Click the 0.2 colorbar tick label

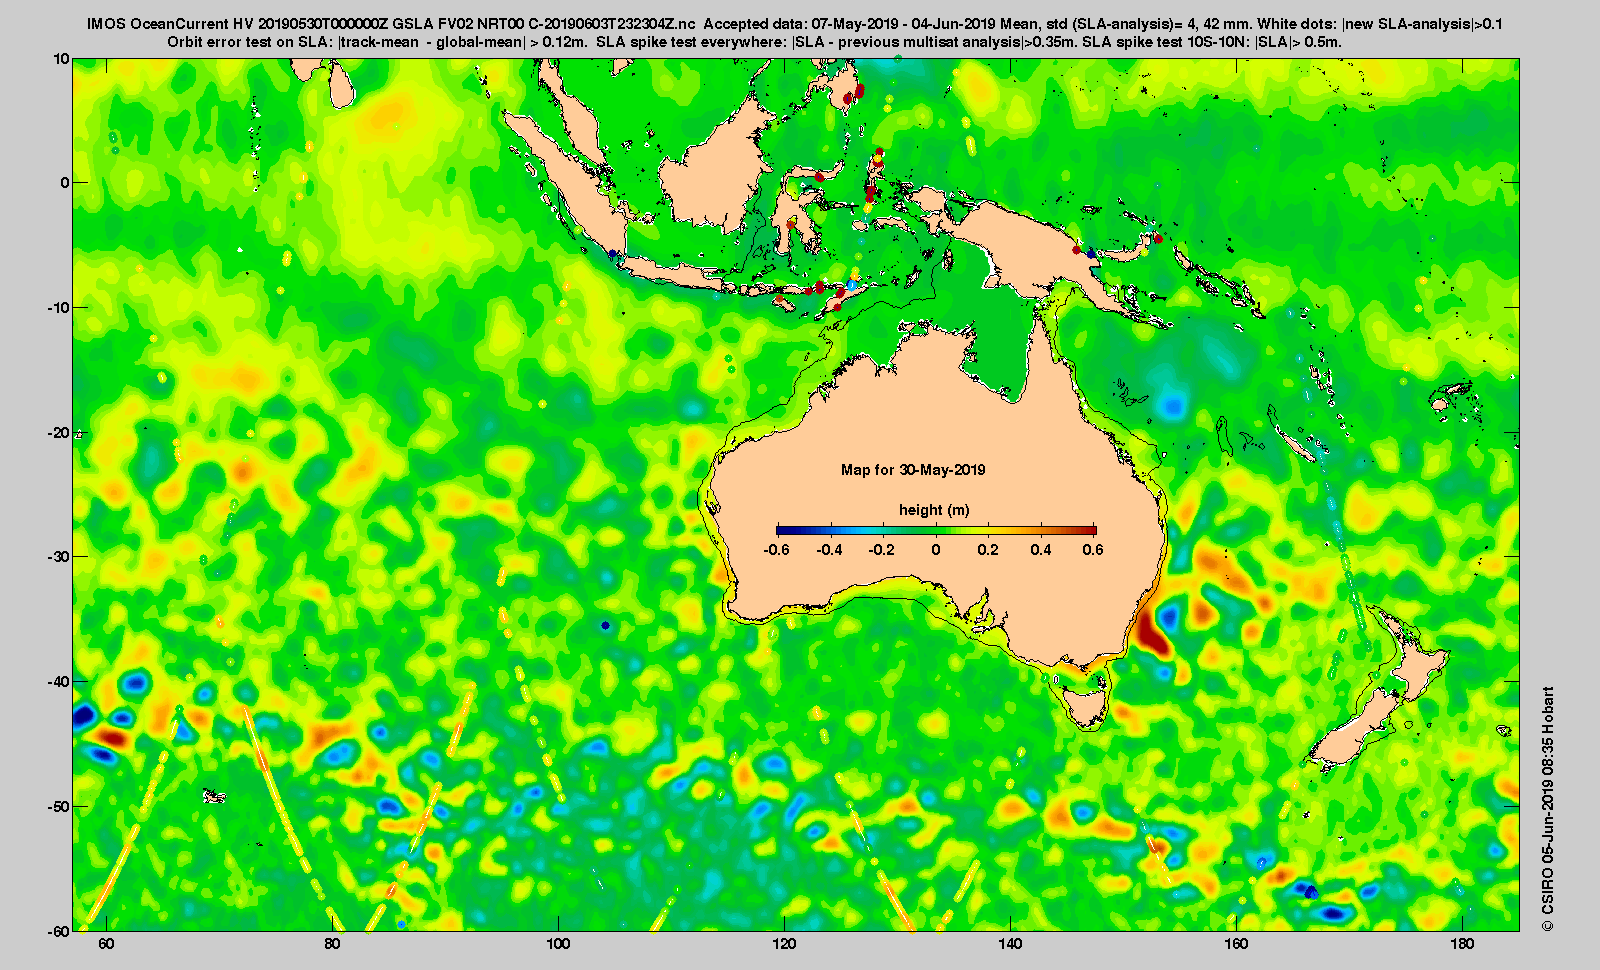[x=989, y=550]
